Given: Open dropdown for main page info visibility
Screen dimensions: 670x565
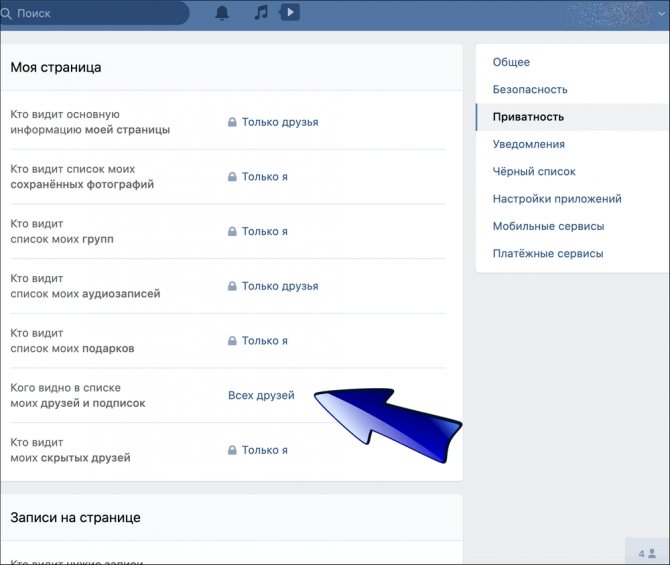Looking at the screenshot, I should click(x=273, y=122).
